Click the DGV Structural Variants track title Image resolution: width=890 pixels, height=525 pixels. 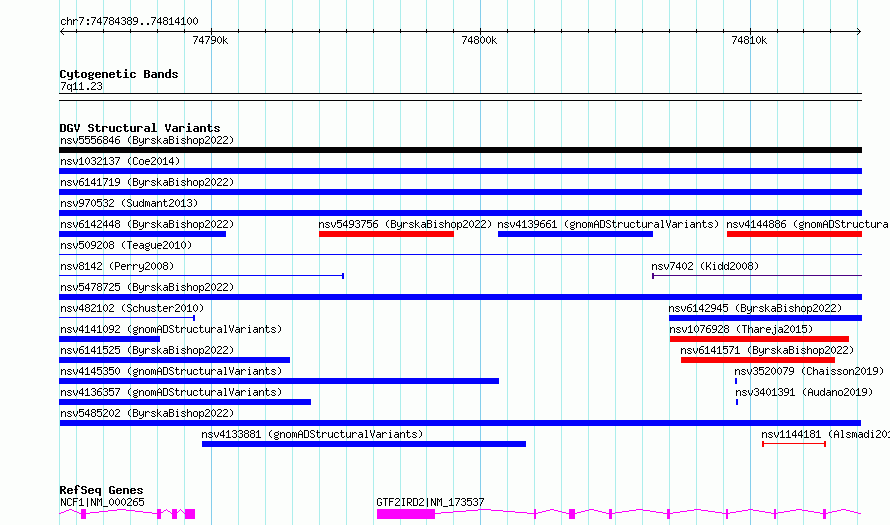click(x=140, y=128)
